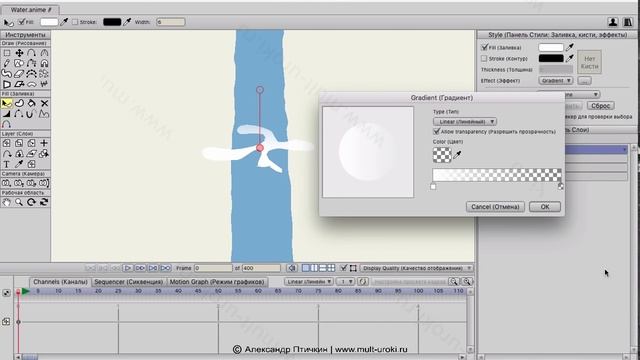Pick the eyedropper tool in Layer section
Viewport: 640px width, 360px height.
point(19,164)
